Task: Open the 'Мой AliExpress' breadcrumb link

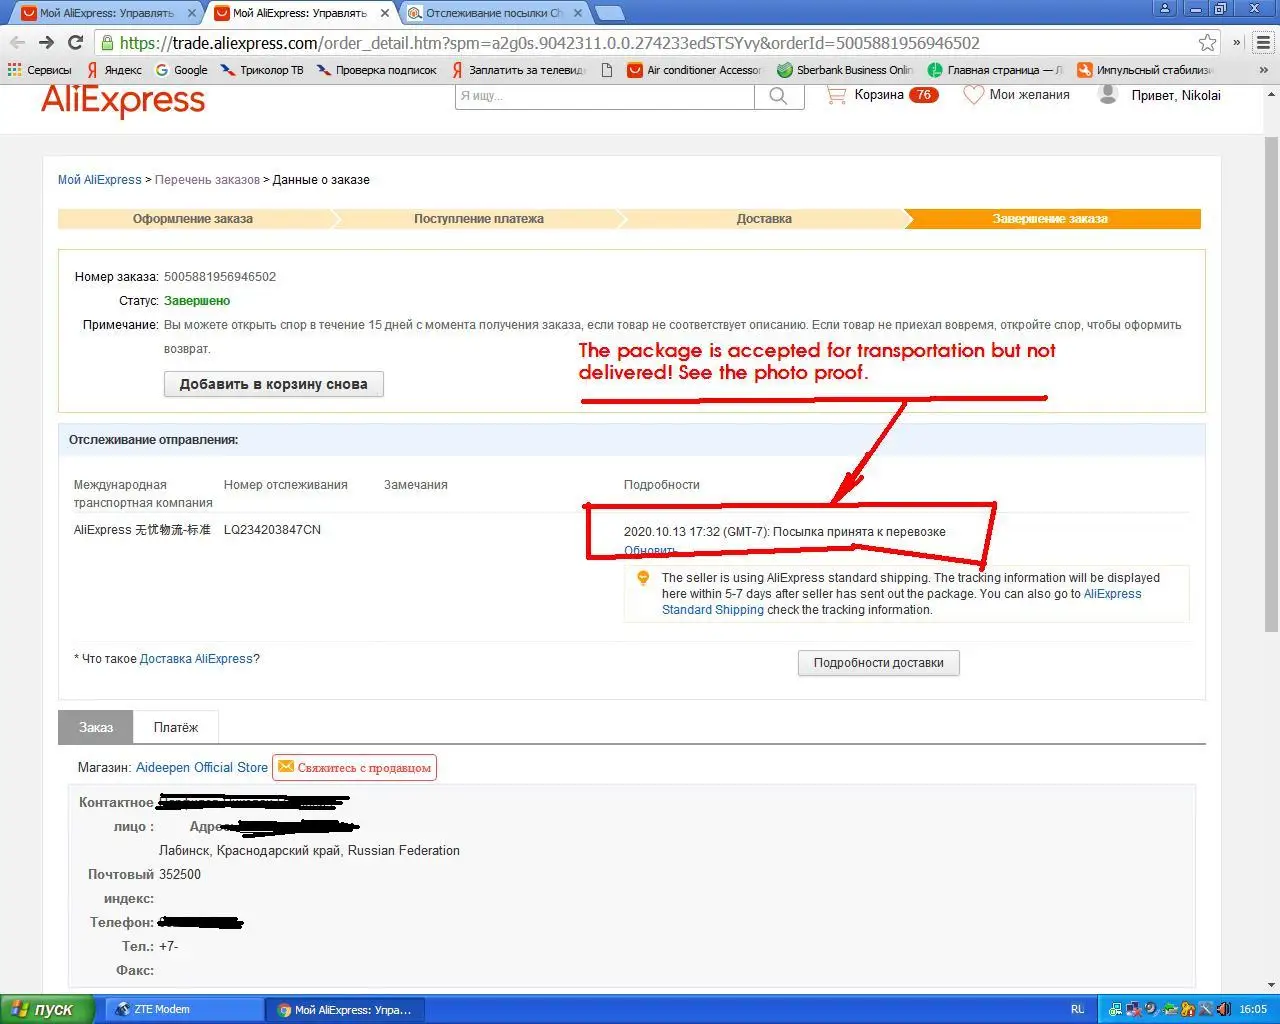Action: coord(99,180)
